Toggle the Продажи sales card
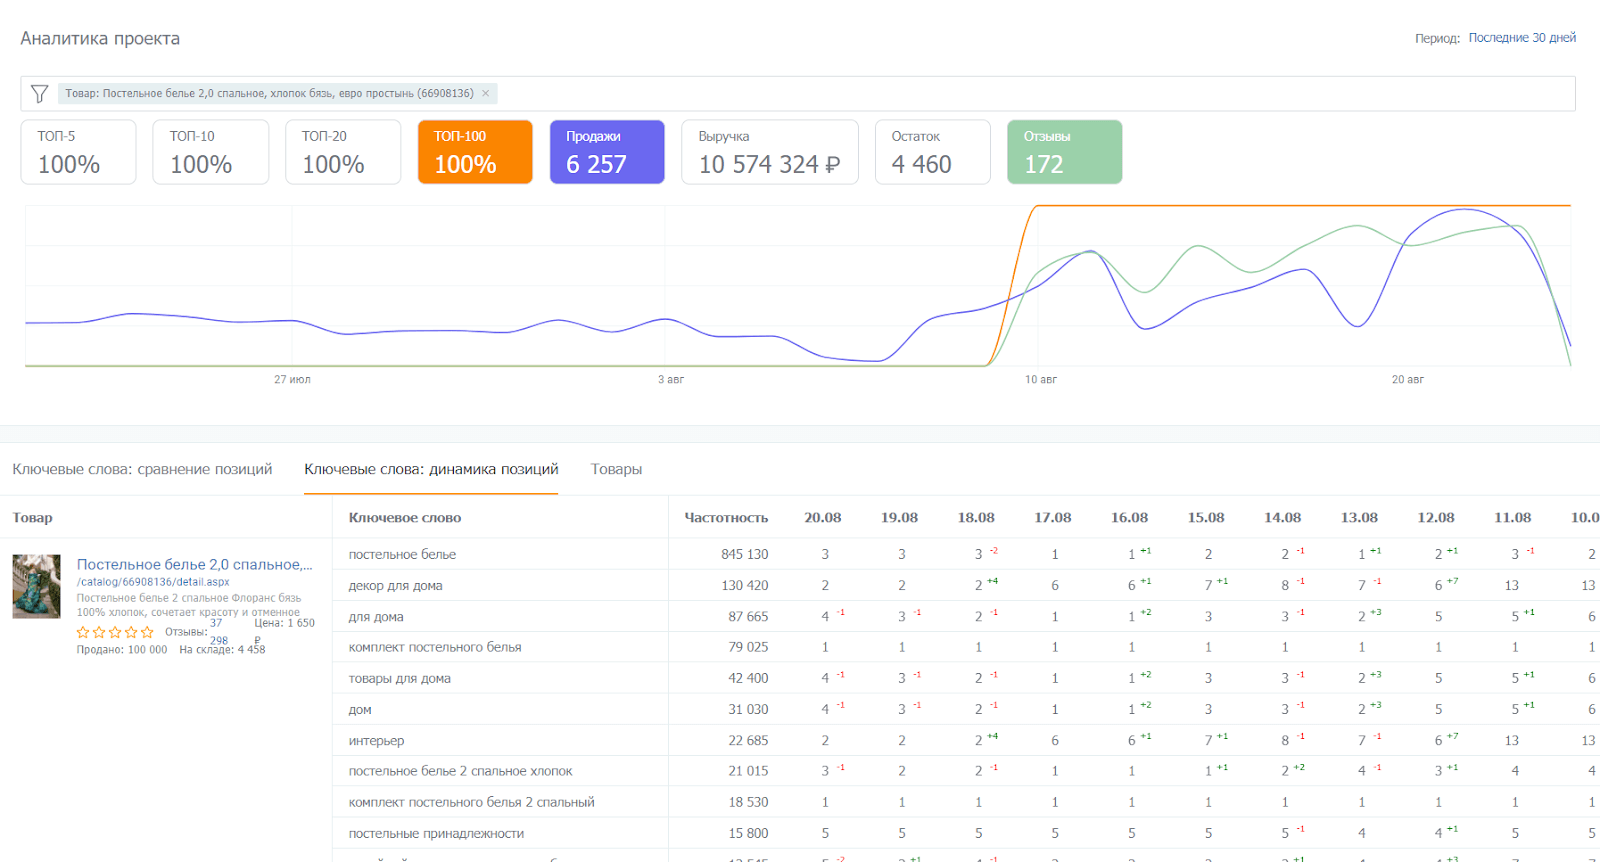Viewport: 1600px width, 862px height. (606, 152)
